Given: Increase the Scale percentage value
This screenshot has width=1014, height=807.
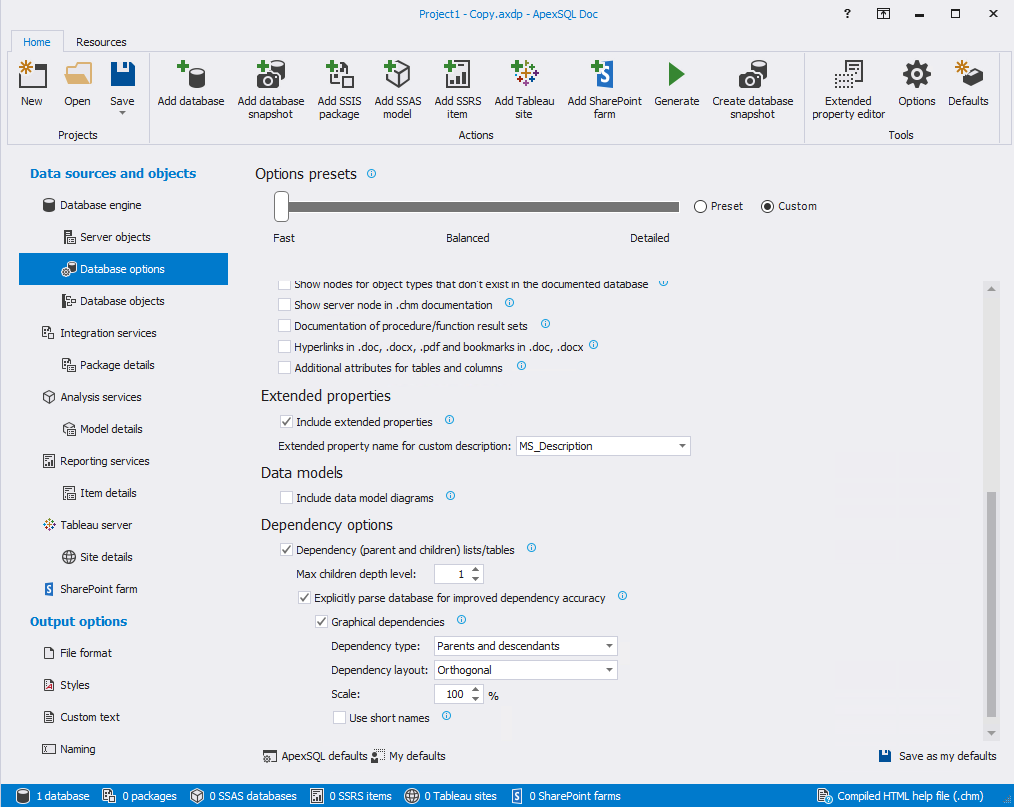Looking at the screenshot, I should [x=476, y=690].
